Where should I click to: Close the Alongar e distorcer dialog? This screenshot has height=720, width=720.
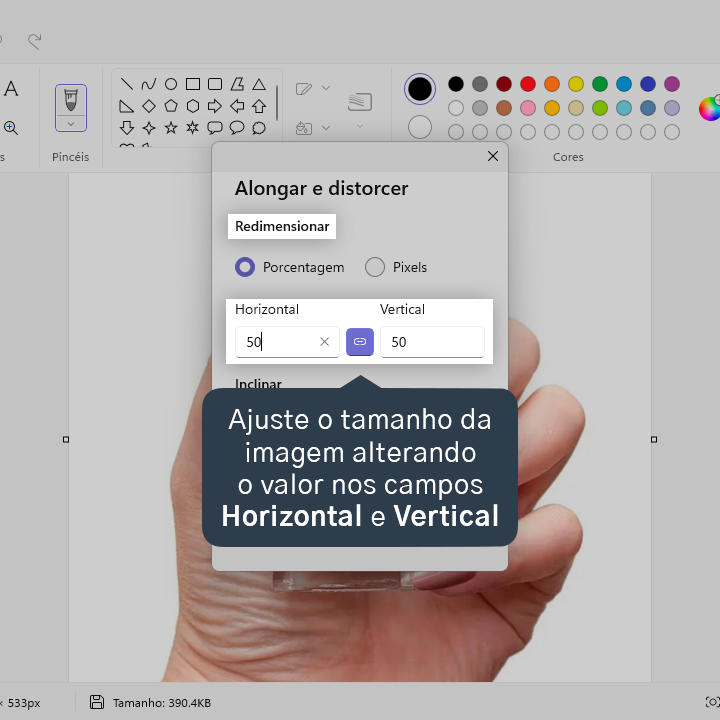pos(493,156)
